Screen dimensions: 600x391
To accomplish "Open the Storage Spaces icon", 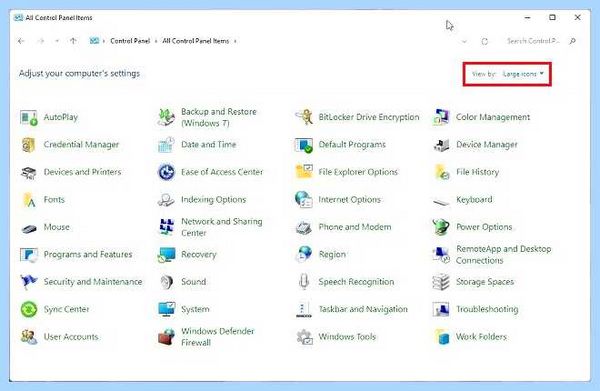I will pyautogui.click(x=441, y=282).
